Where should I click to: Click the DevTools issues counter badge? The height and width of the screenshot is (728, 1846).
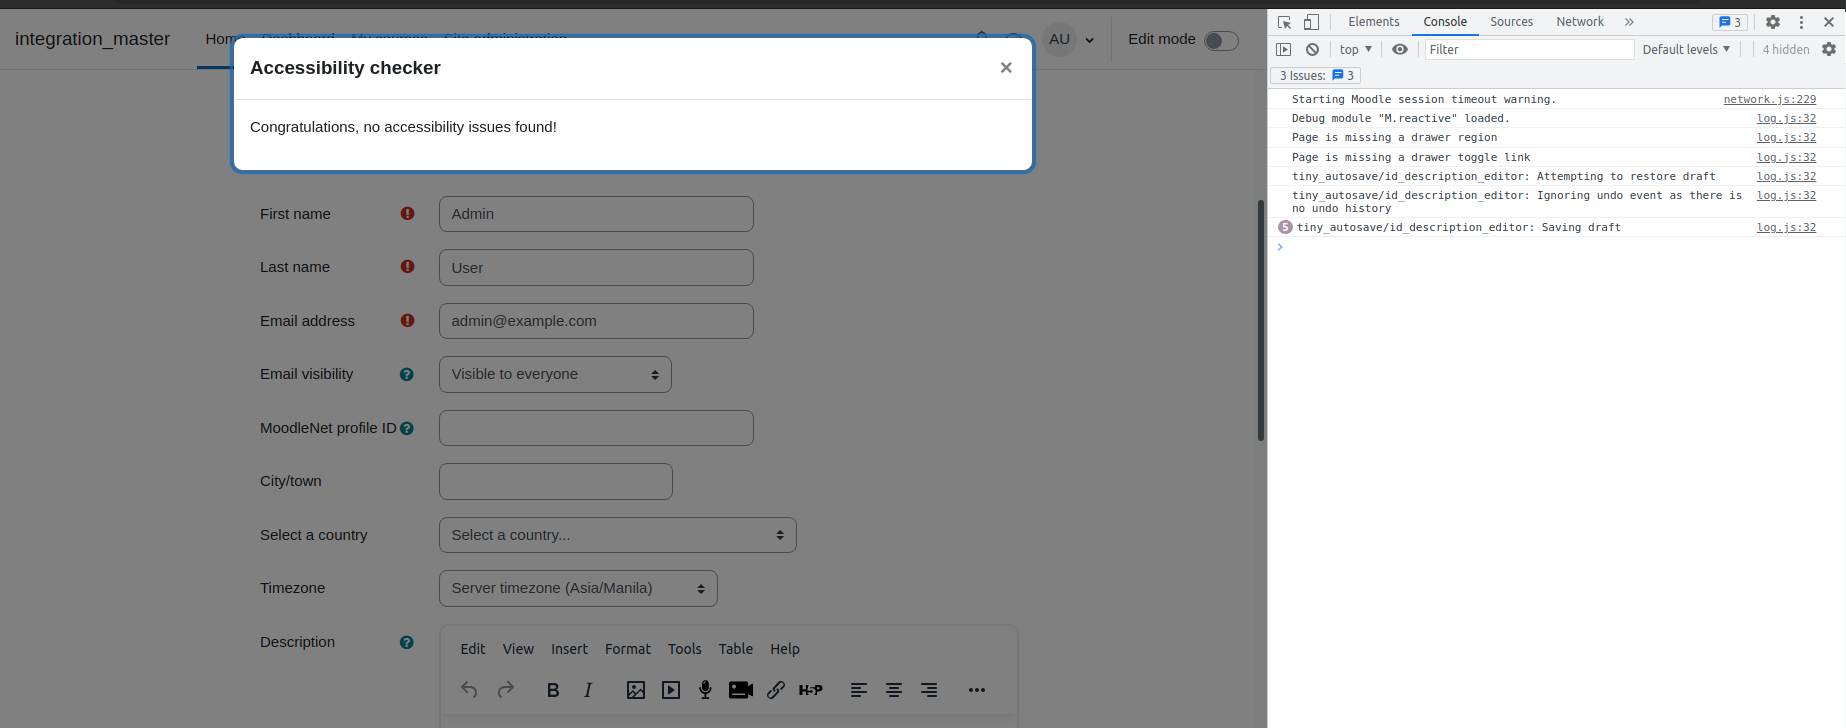1730,22
